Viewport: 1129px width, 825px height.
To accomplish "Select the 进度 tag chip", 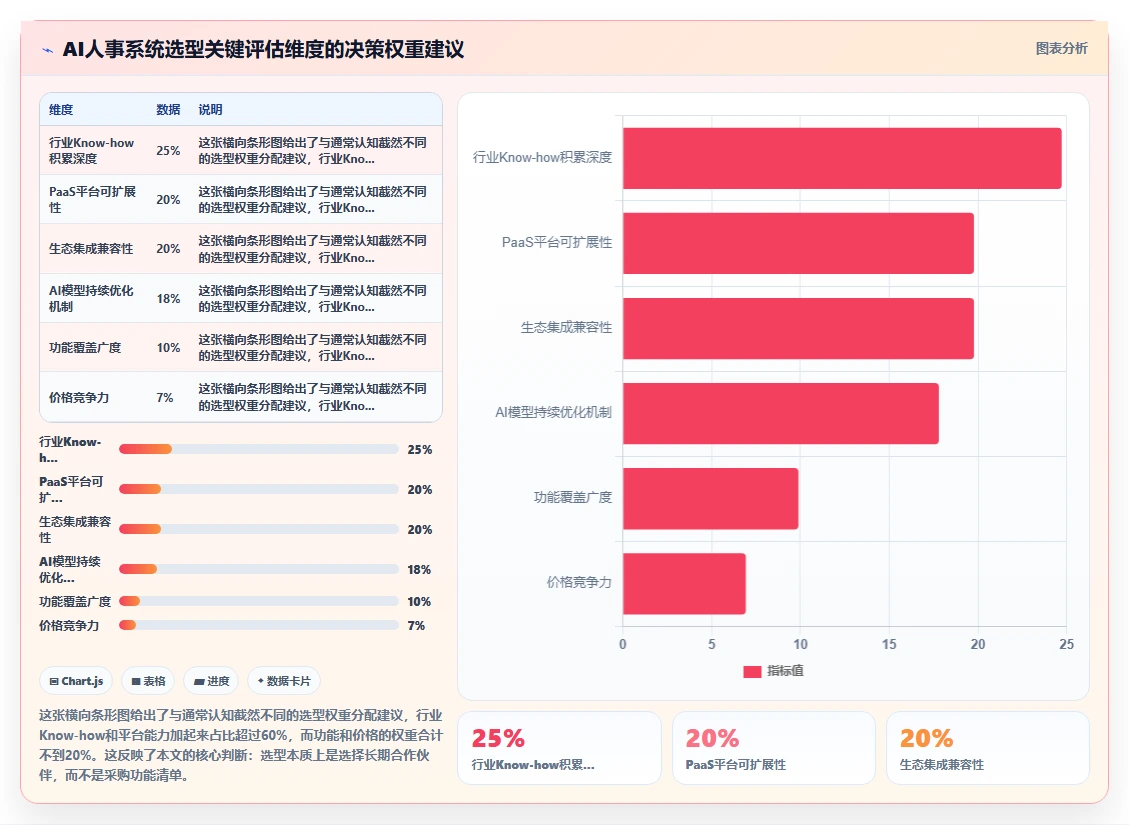I will (x=212, y=681).
